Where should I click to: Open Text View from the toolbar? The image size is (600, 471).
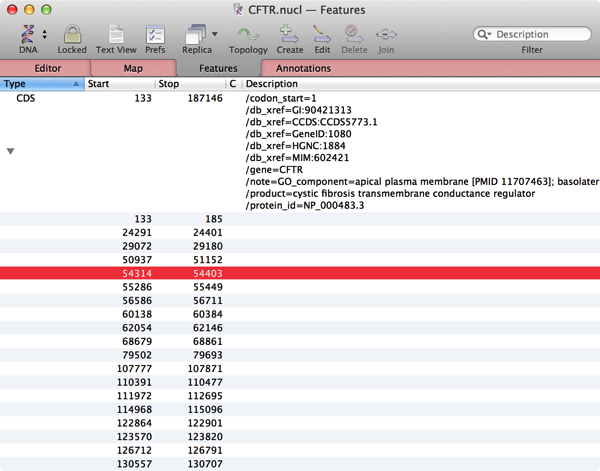116,34
